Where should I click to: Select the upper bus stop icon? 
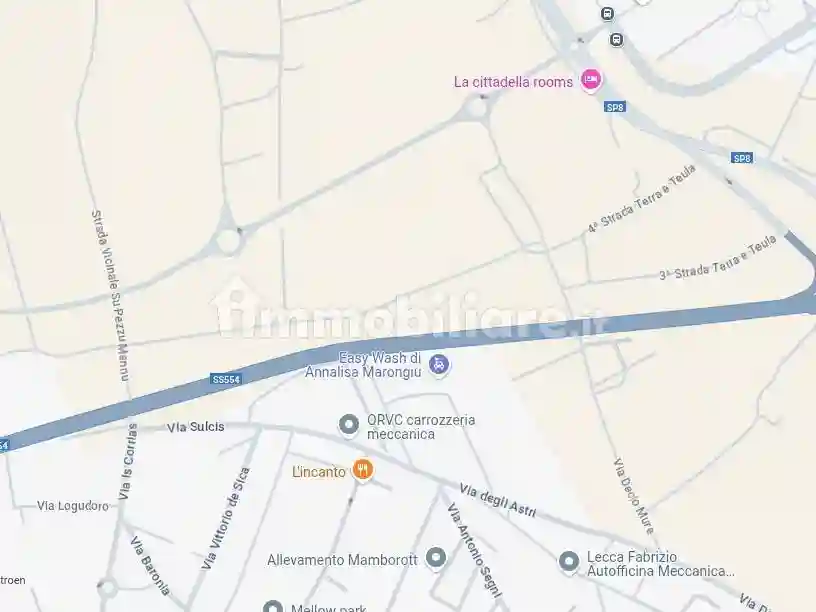[x=607, y=14]
